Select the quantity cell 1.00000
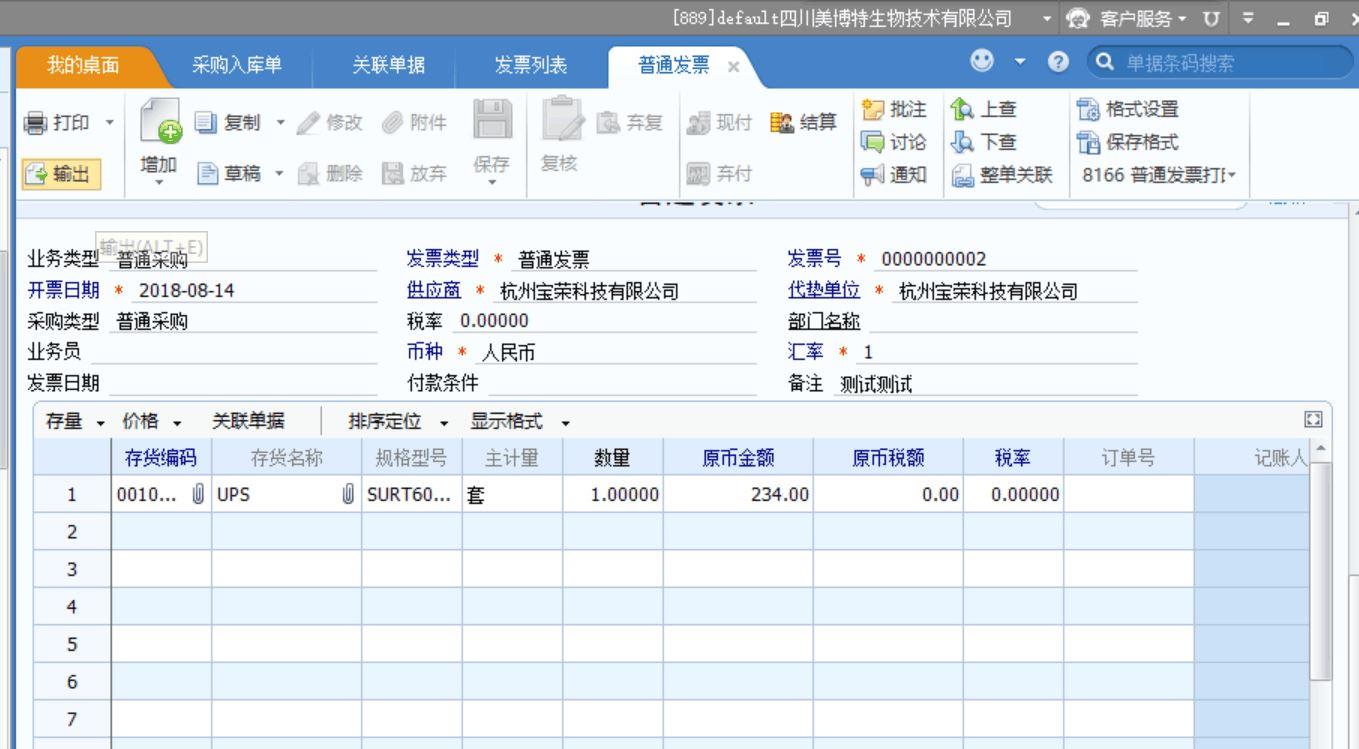 click(611, 494)
